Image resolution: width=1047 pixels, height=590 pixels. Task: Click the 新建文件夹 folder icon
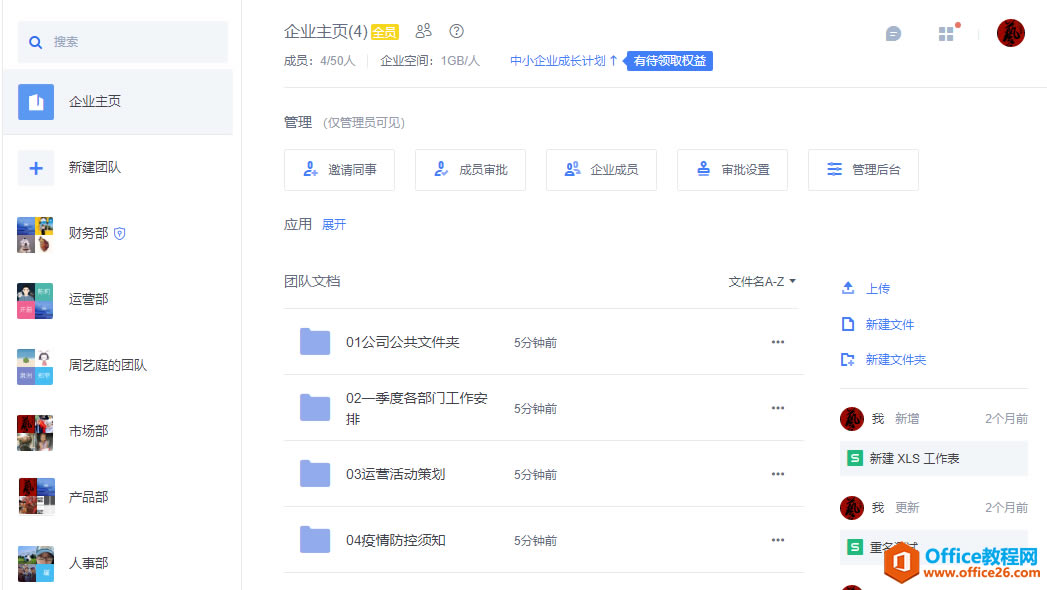coord(848,360)
